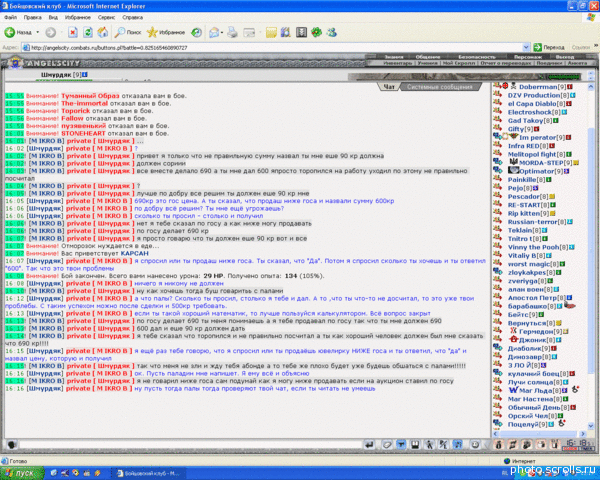The width and height of the screenshot is (600, 480).
Task: Expand the Mail button dropdown arrow
Action: [x=222, y=33]
